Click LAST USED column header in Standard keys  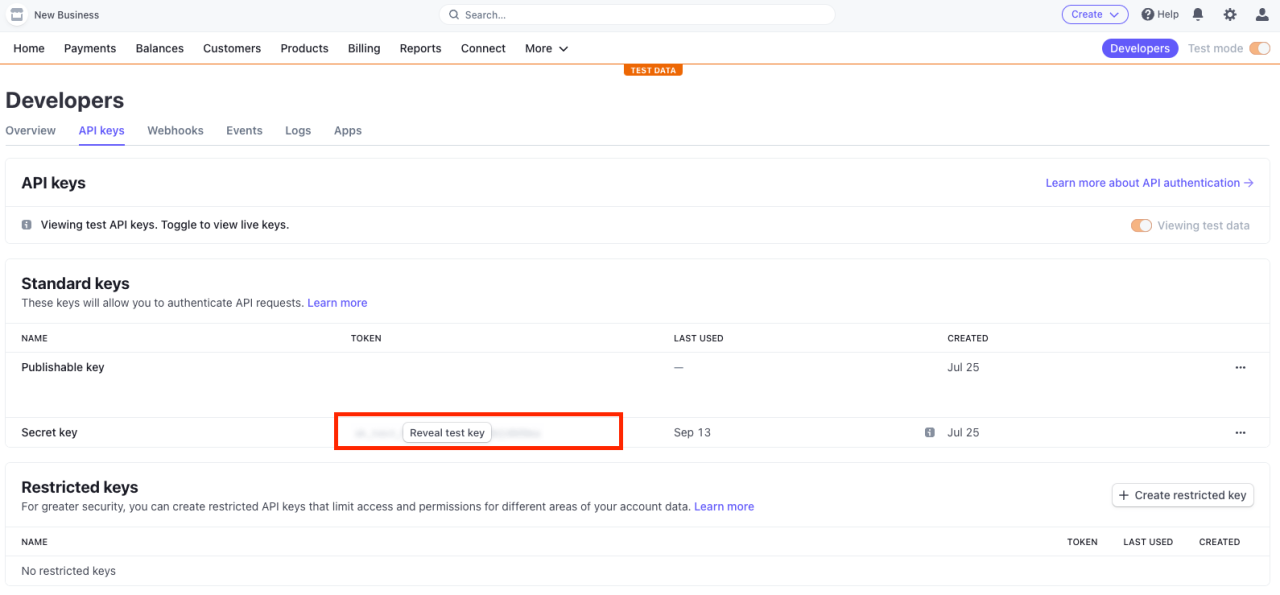tap(698, 338)
